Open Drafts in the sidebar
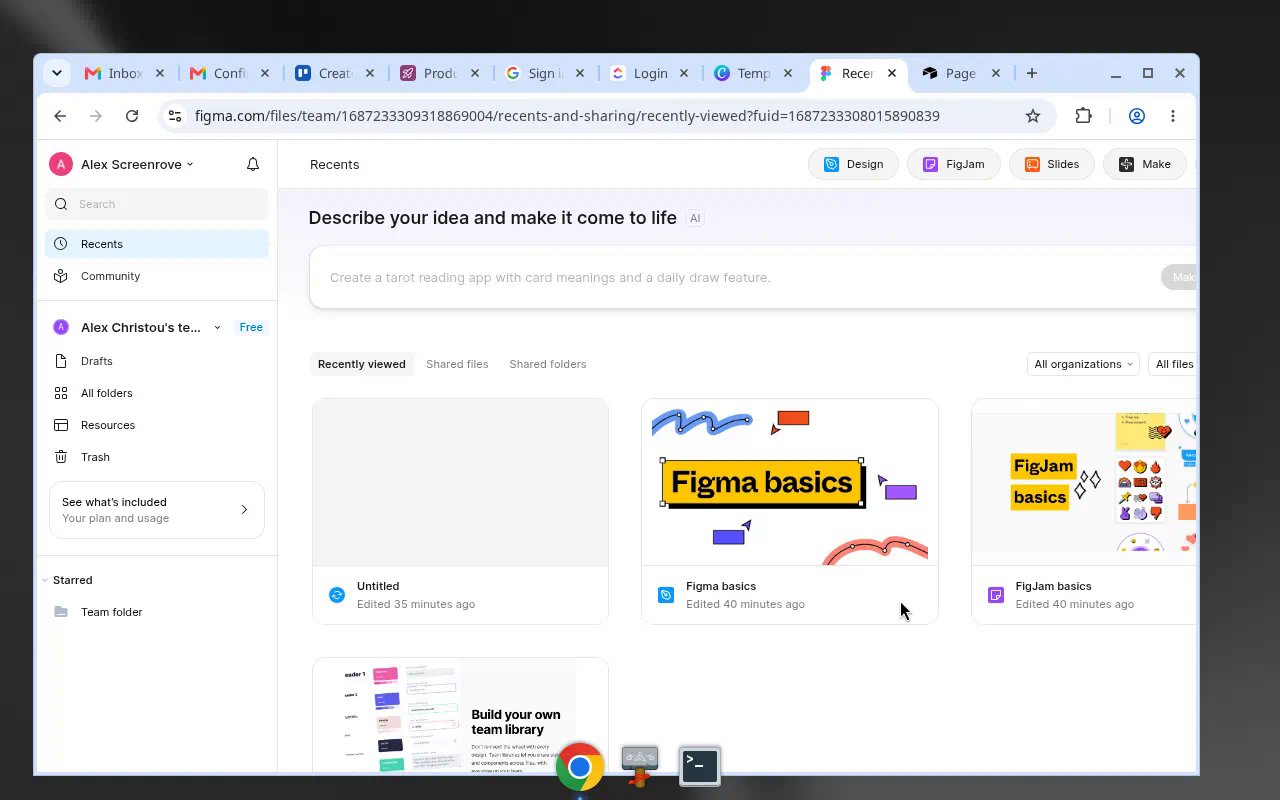Image resolution: width=1280 pixels, height=800 pixels. click(x=157, y=361)
